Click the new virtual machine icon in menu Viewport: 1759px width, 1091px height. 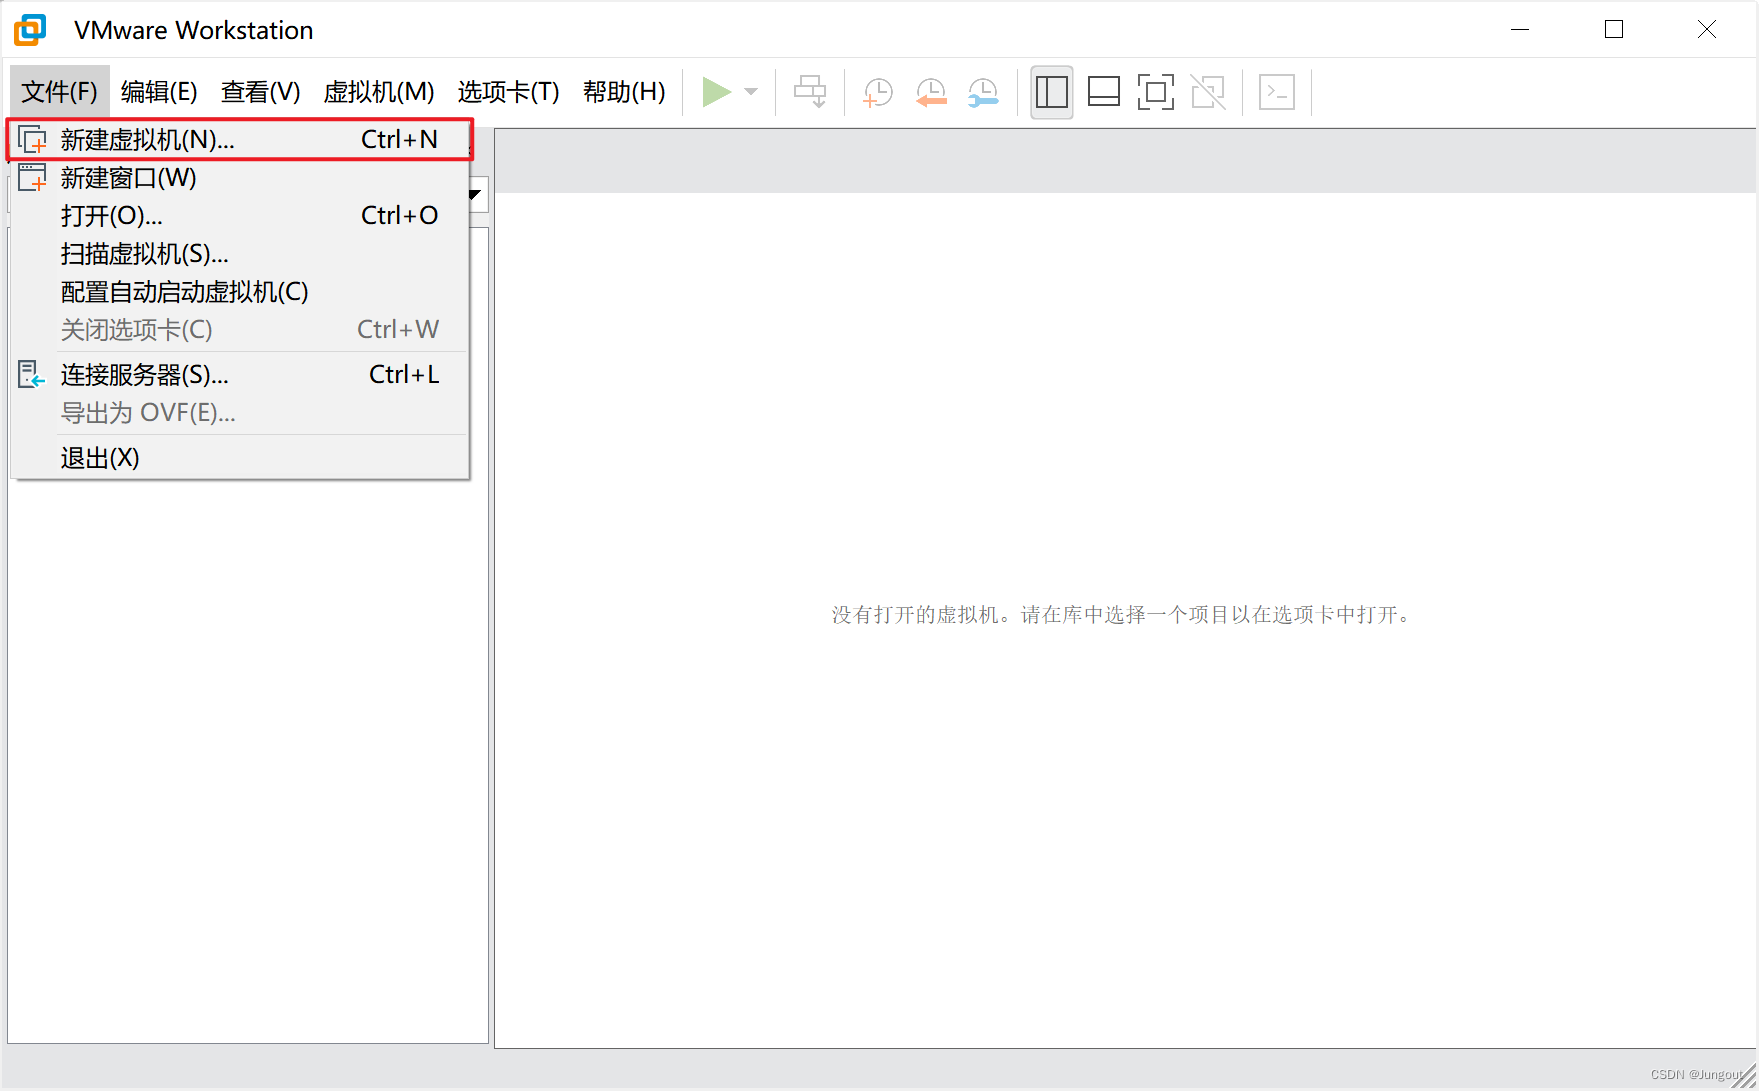coord(32,139)
